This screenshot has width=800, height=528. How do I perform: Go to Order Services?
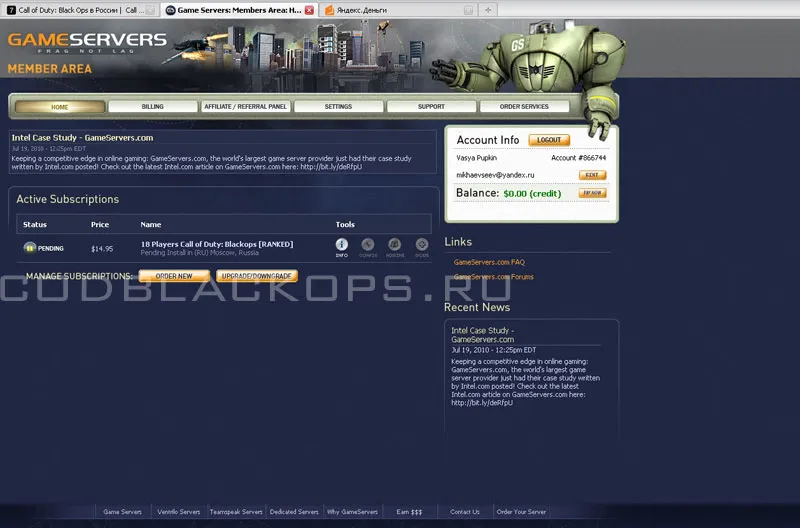[x=524, y=107]
